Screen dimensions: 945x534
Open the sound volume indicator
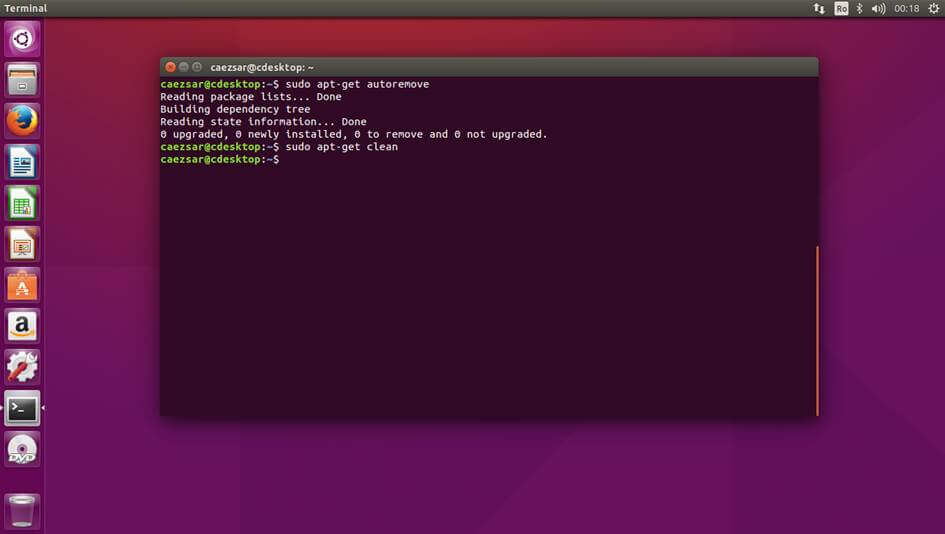878,8
